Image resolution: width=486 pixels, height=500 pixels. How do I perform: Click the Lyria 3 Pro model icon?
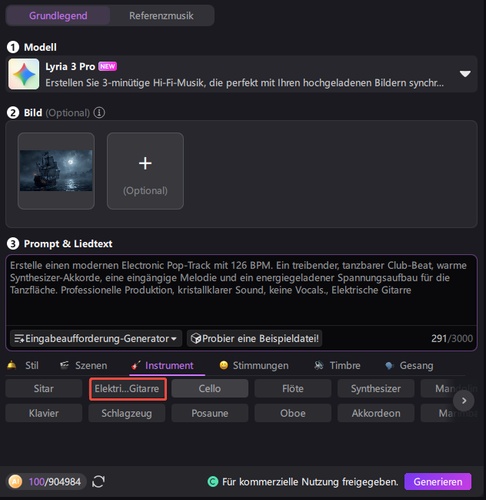[24, 74]
